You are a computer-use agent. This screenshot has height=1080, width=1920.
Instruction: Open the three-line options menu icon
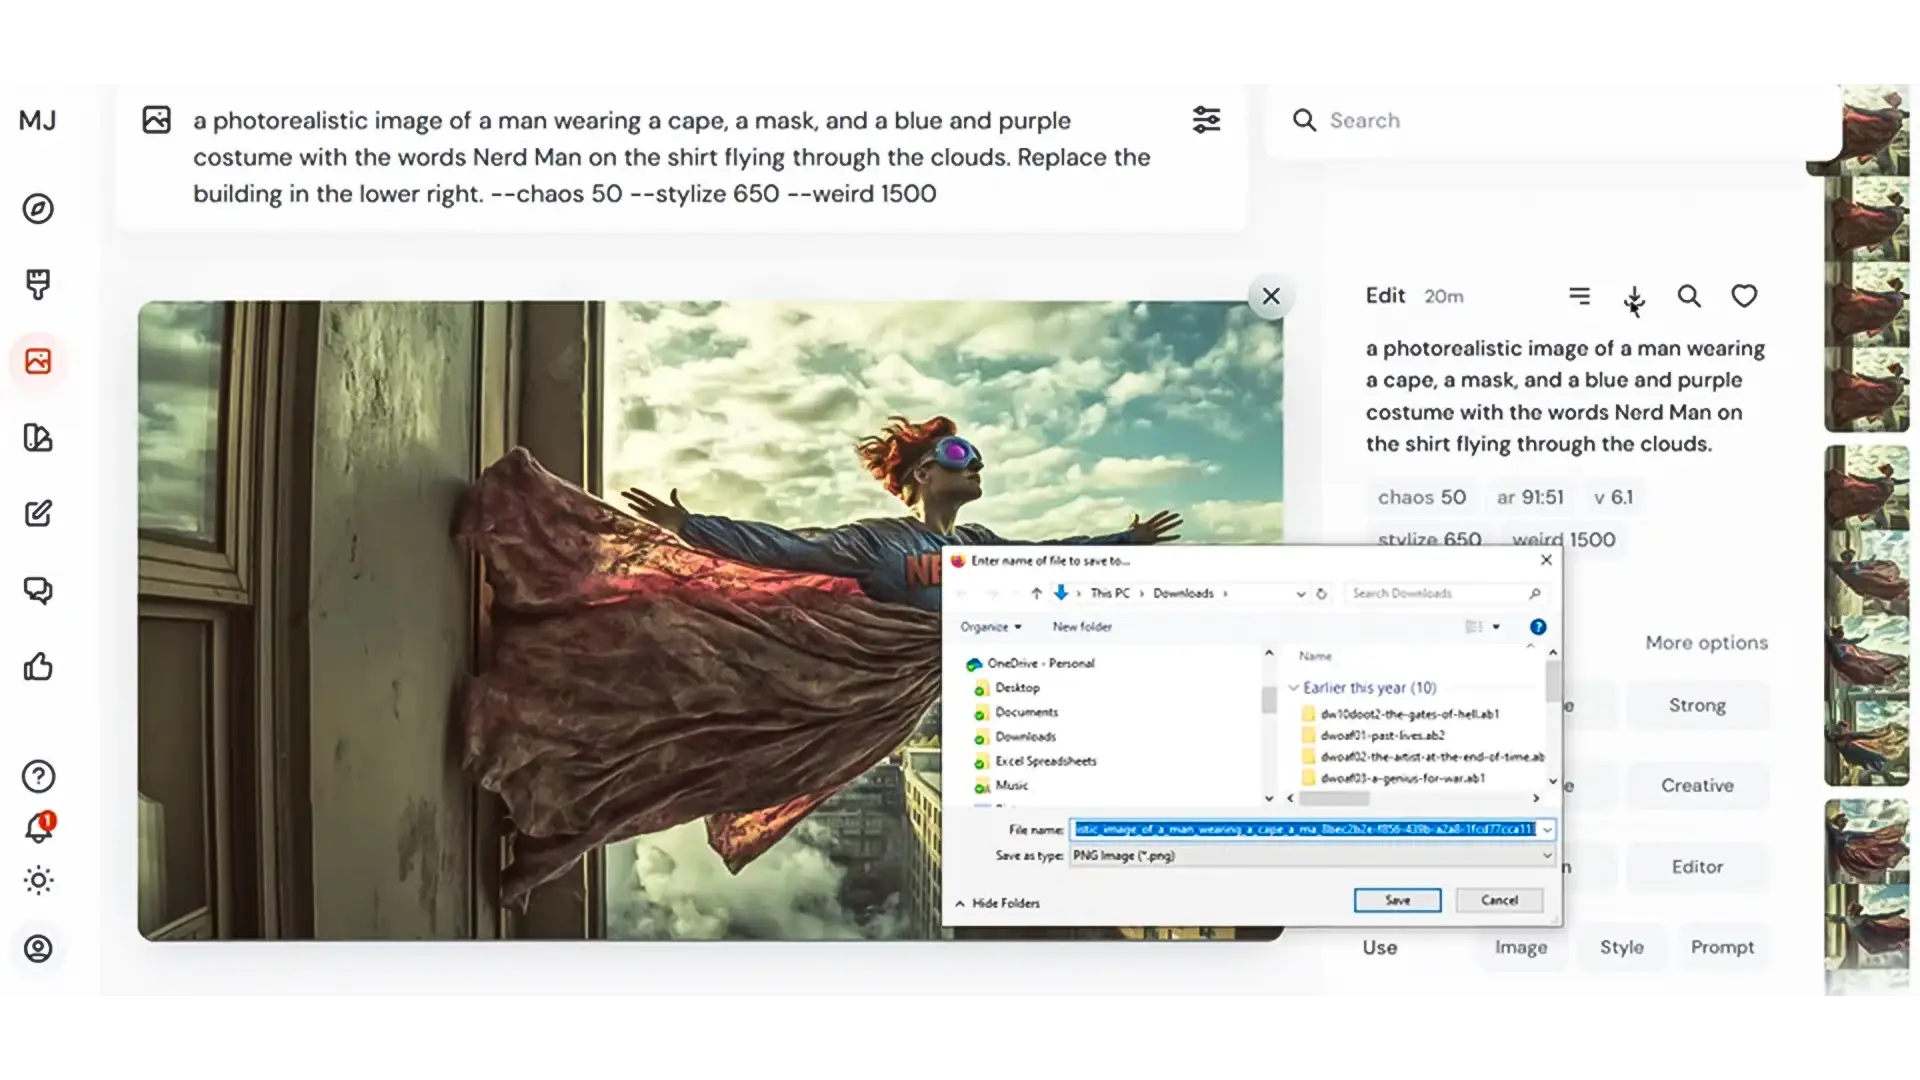pyautogui.click(x=1579, y=295)
